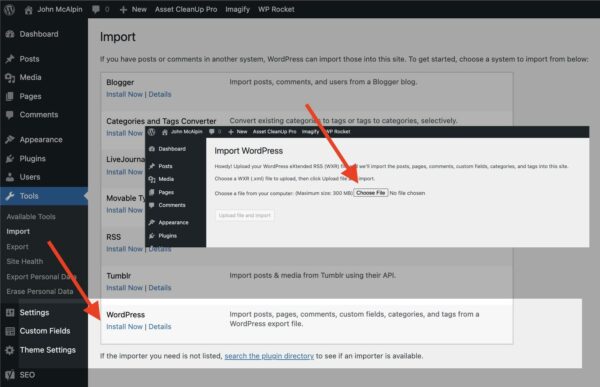Click the Plugins plug icon in sidebar
Screen dimensions: 600x387
coord(10,158)
